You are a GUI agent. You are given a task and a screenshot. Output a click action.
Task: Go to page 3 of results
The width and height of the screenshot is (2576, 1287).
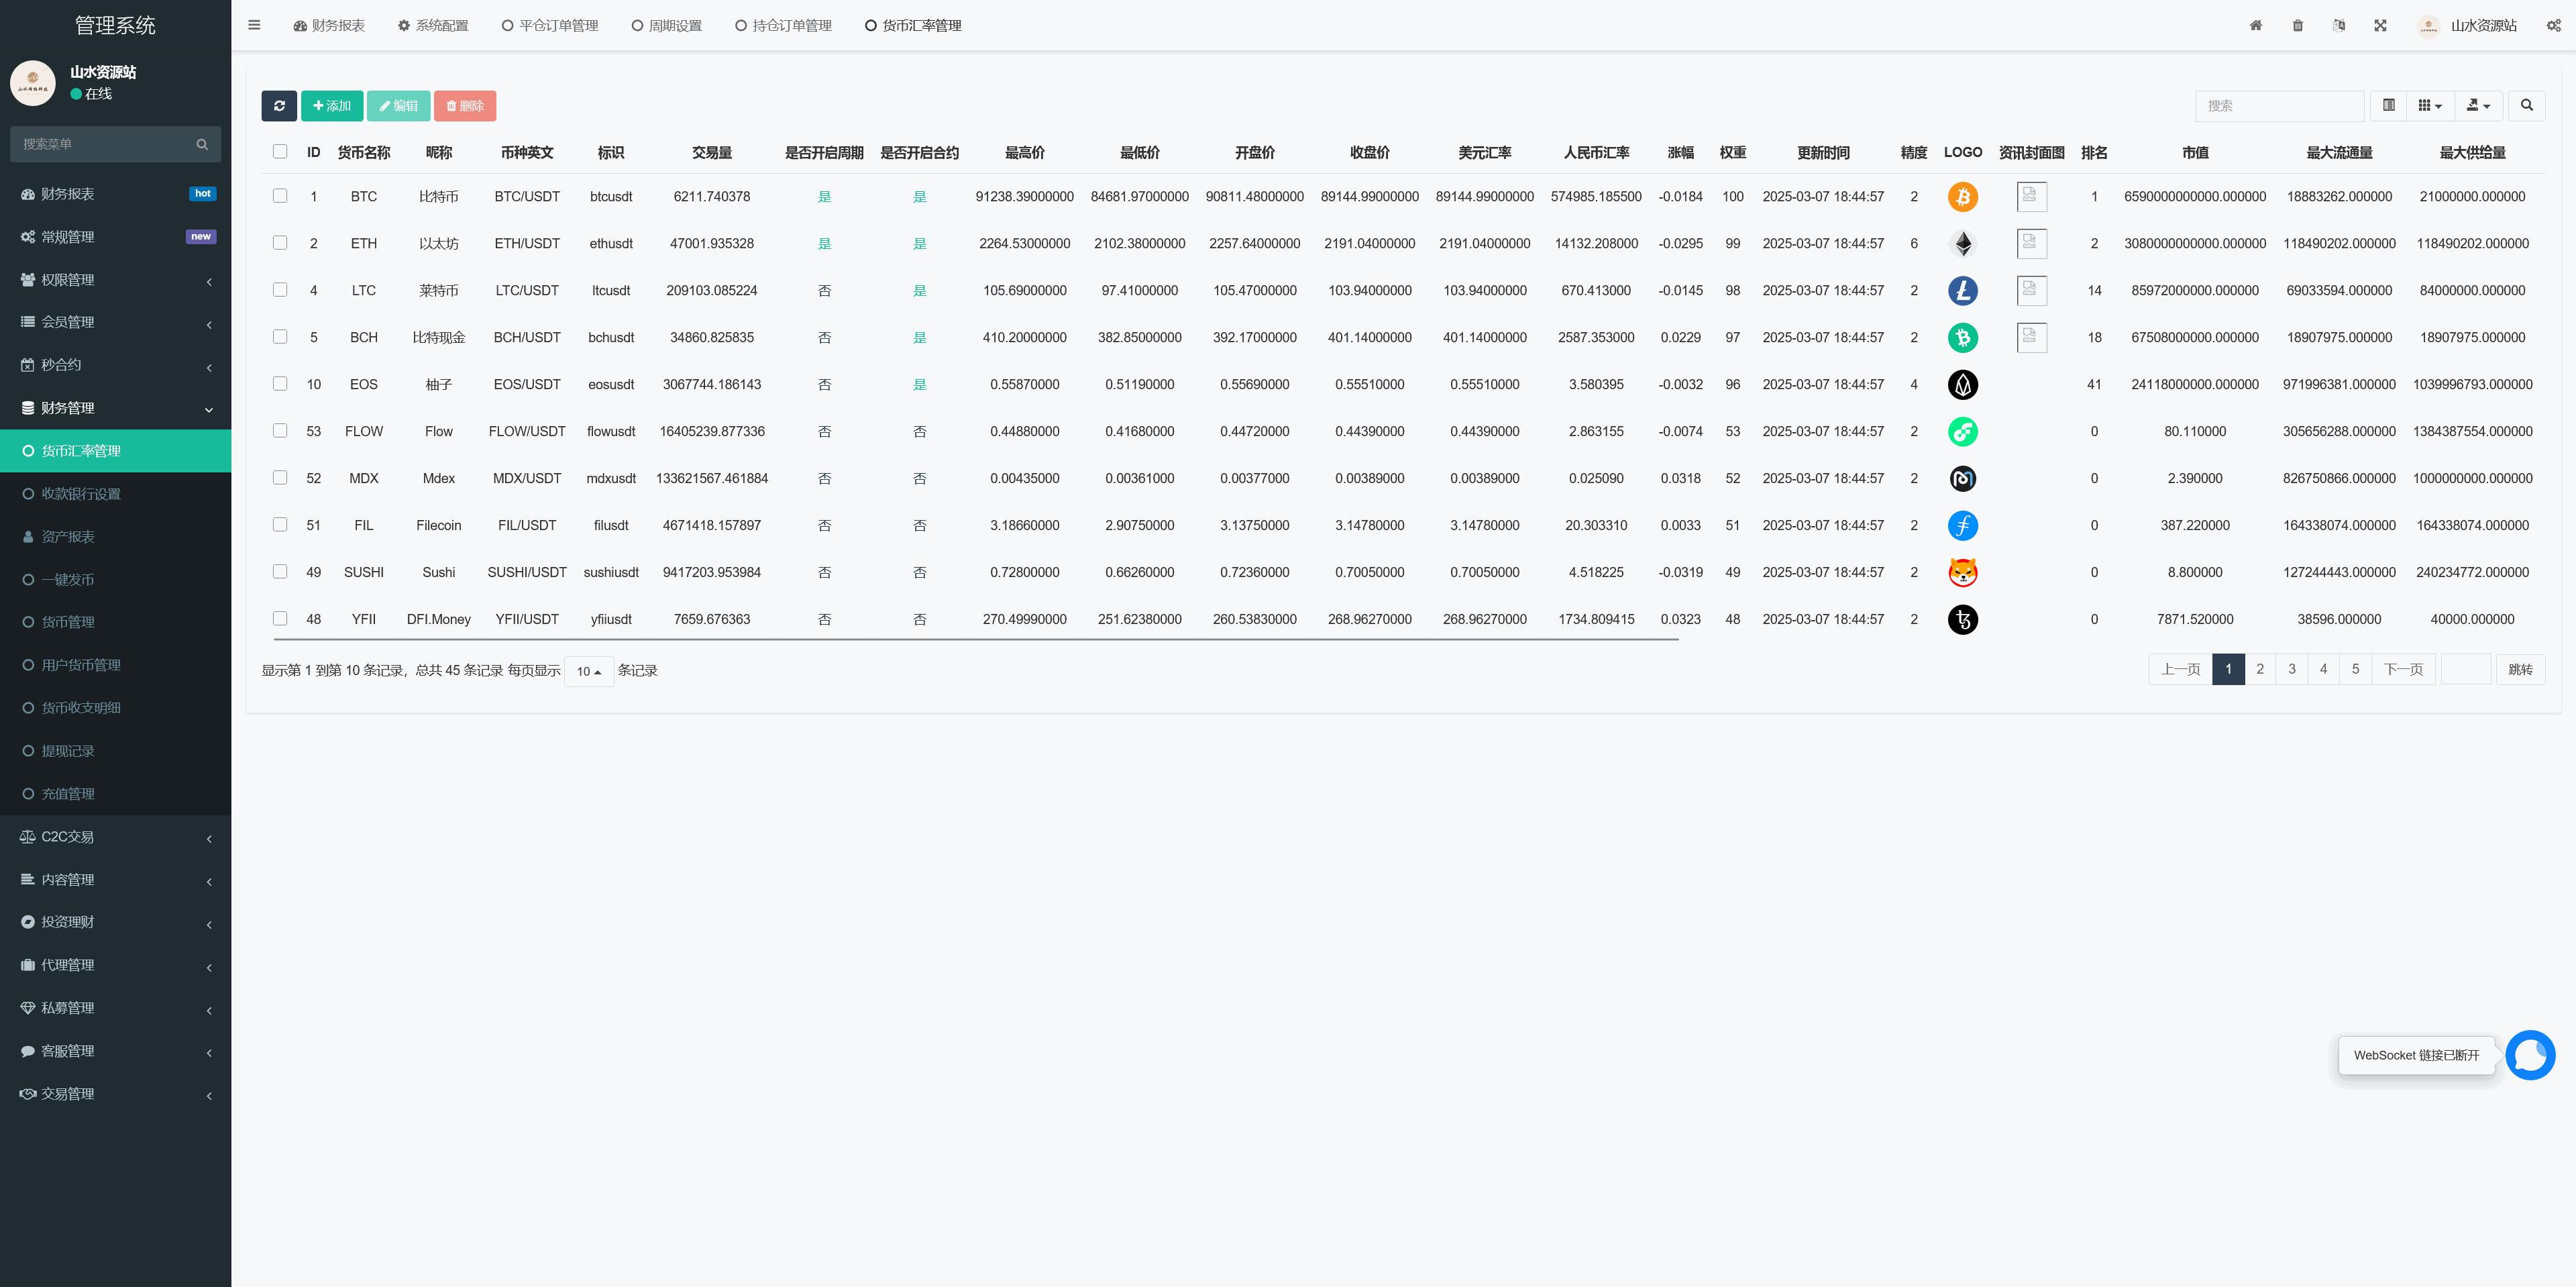[2291, 670]
